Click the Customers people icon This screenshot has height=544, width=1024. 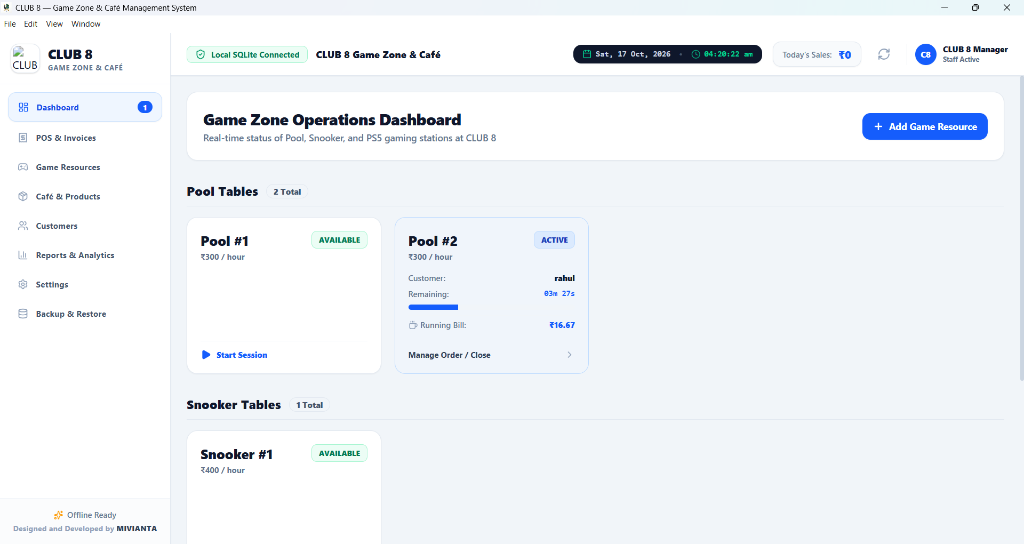click(23, 226)
